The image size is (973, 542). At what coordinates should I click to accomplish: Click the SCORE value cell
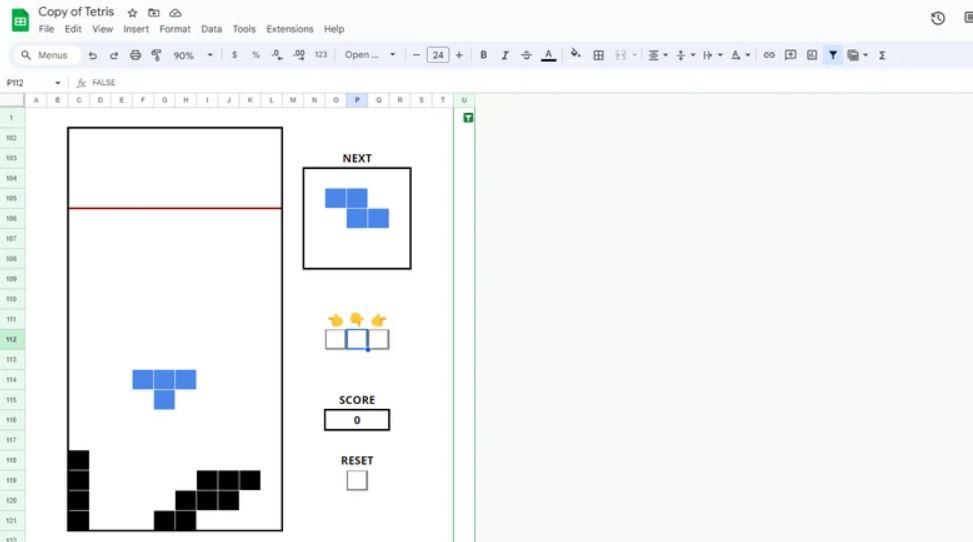[357, 420]
